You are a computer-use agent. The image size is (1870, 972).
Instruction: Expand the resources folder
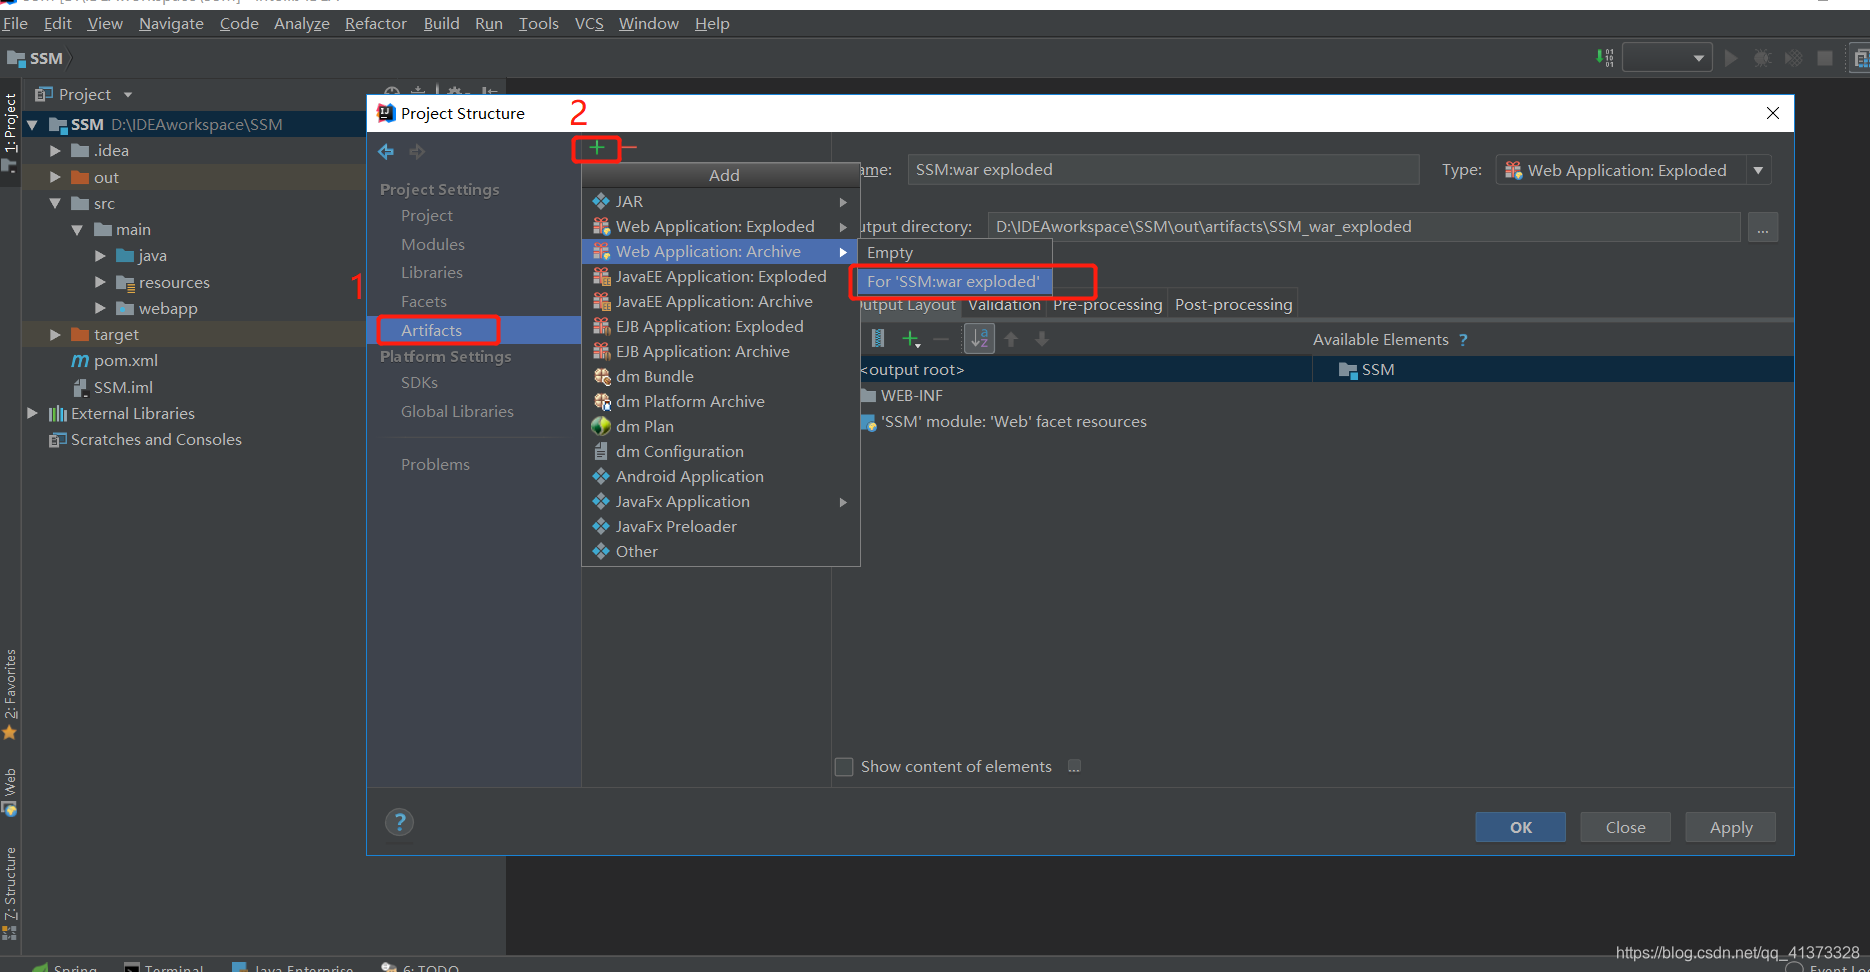point(100,282)
